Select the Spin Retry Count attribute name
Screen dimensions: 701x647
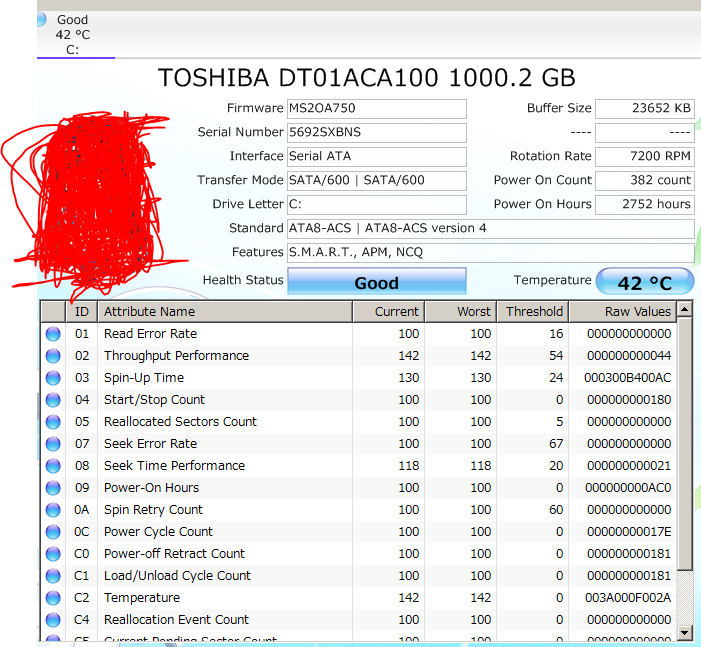click(153, 509)
